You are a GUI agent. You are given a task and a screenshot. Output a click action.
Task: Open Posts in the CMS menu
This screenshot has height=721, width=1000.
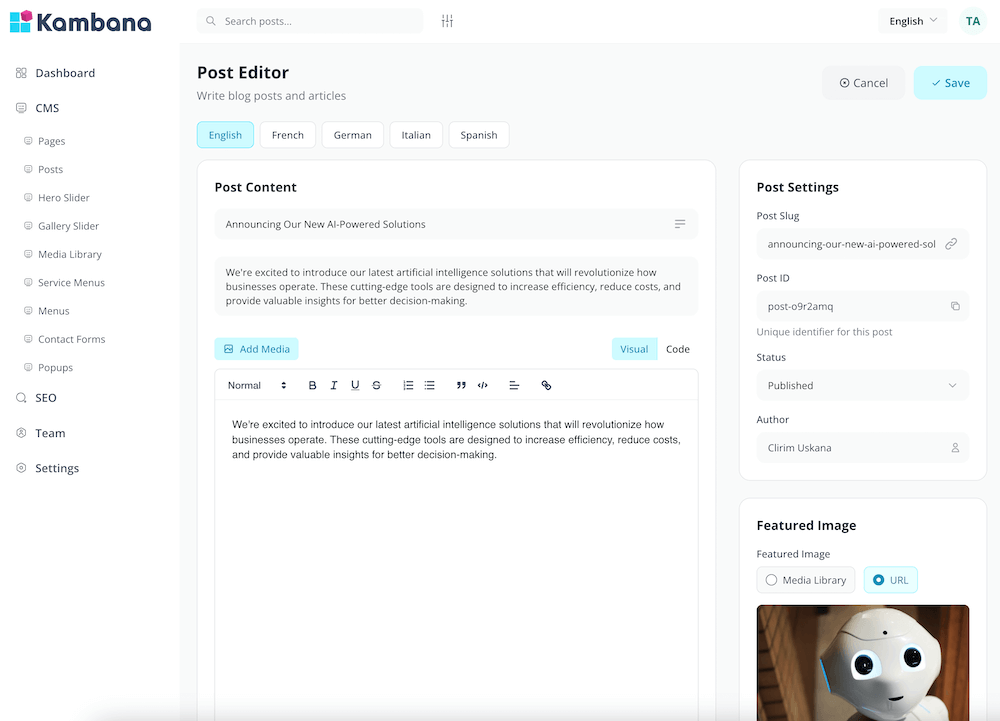(50, 169)
